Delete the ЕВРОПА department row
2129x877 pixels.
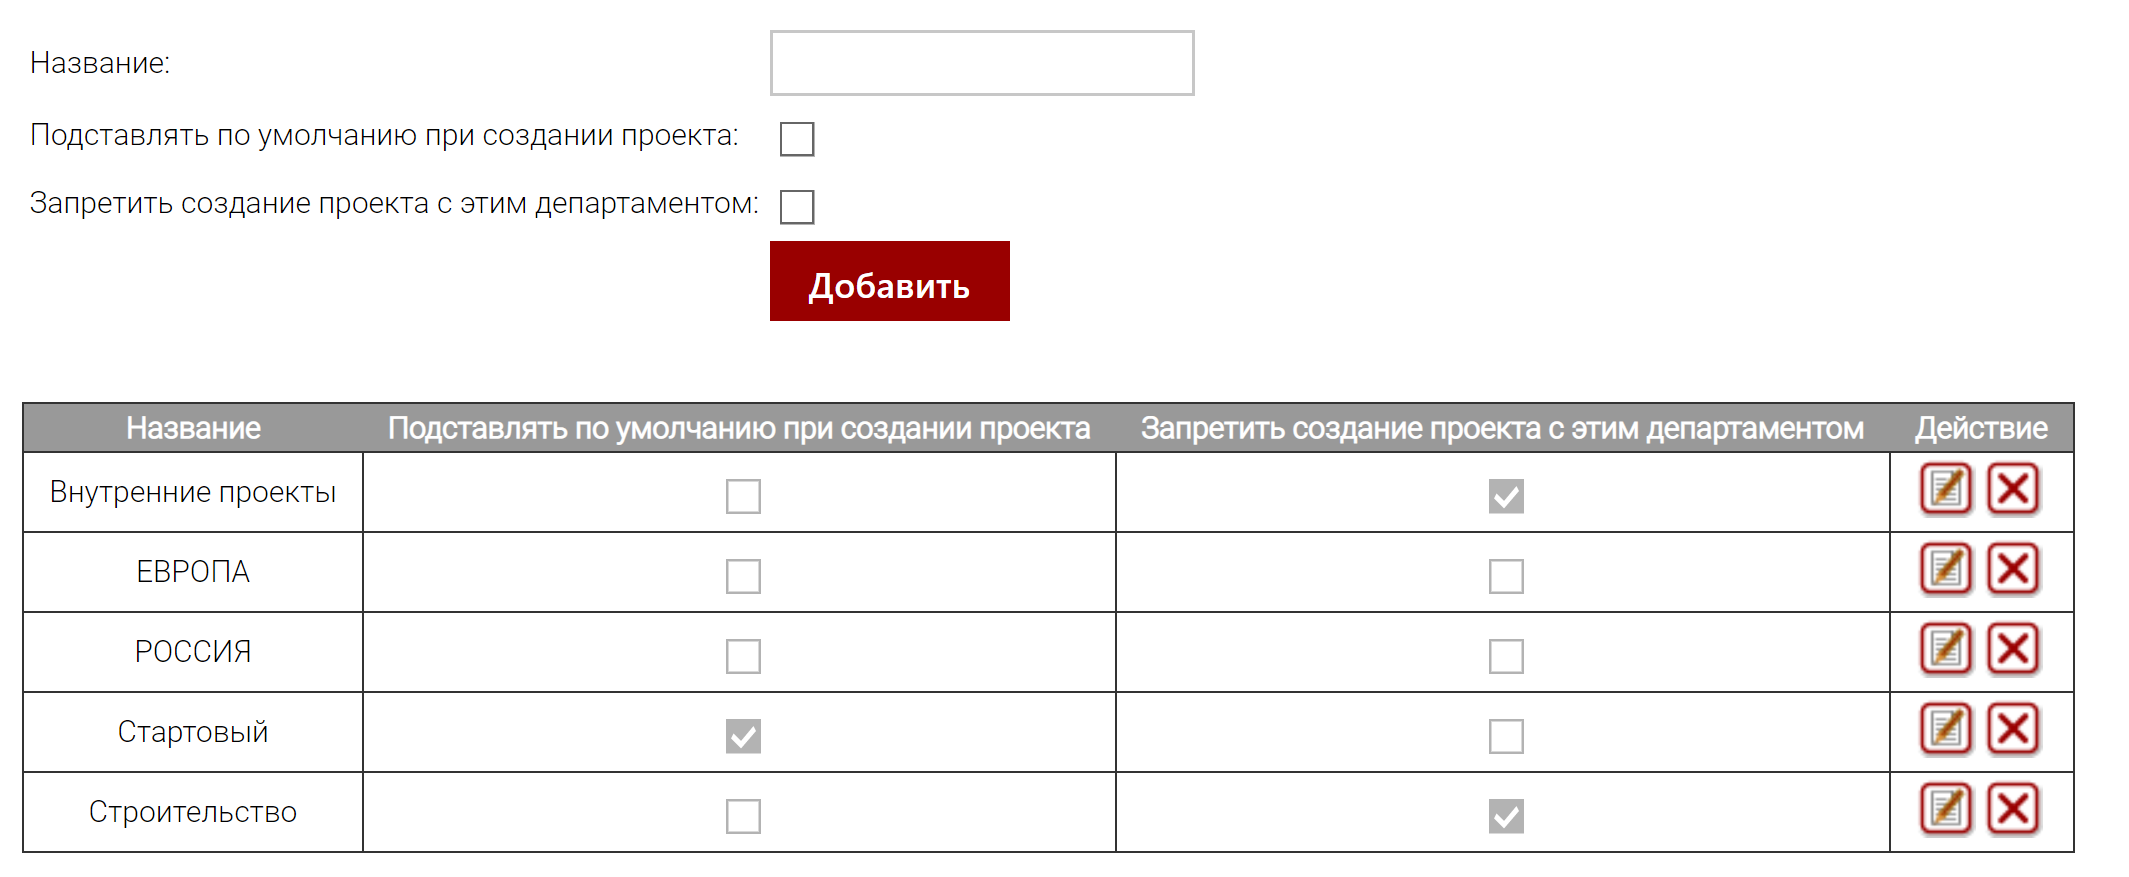coord(2012,569)
